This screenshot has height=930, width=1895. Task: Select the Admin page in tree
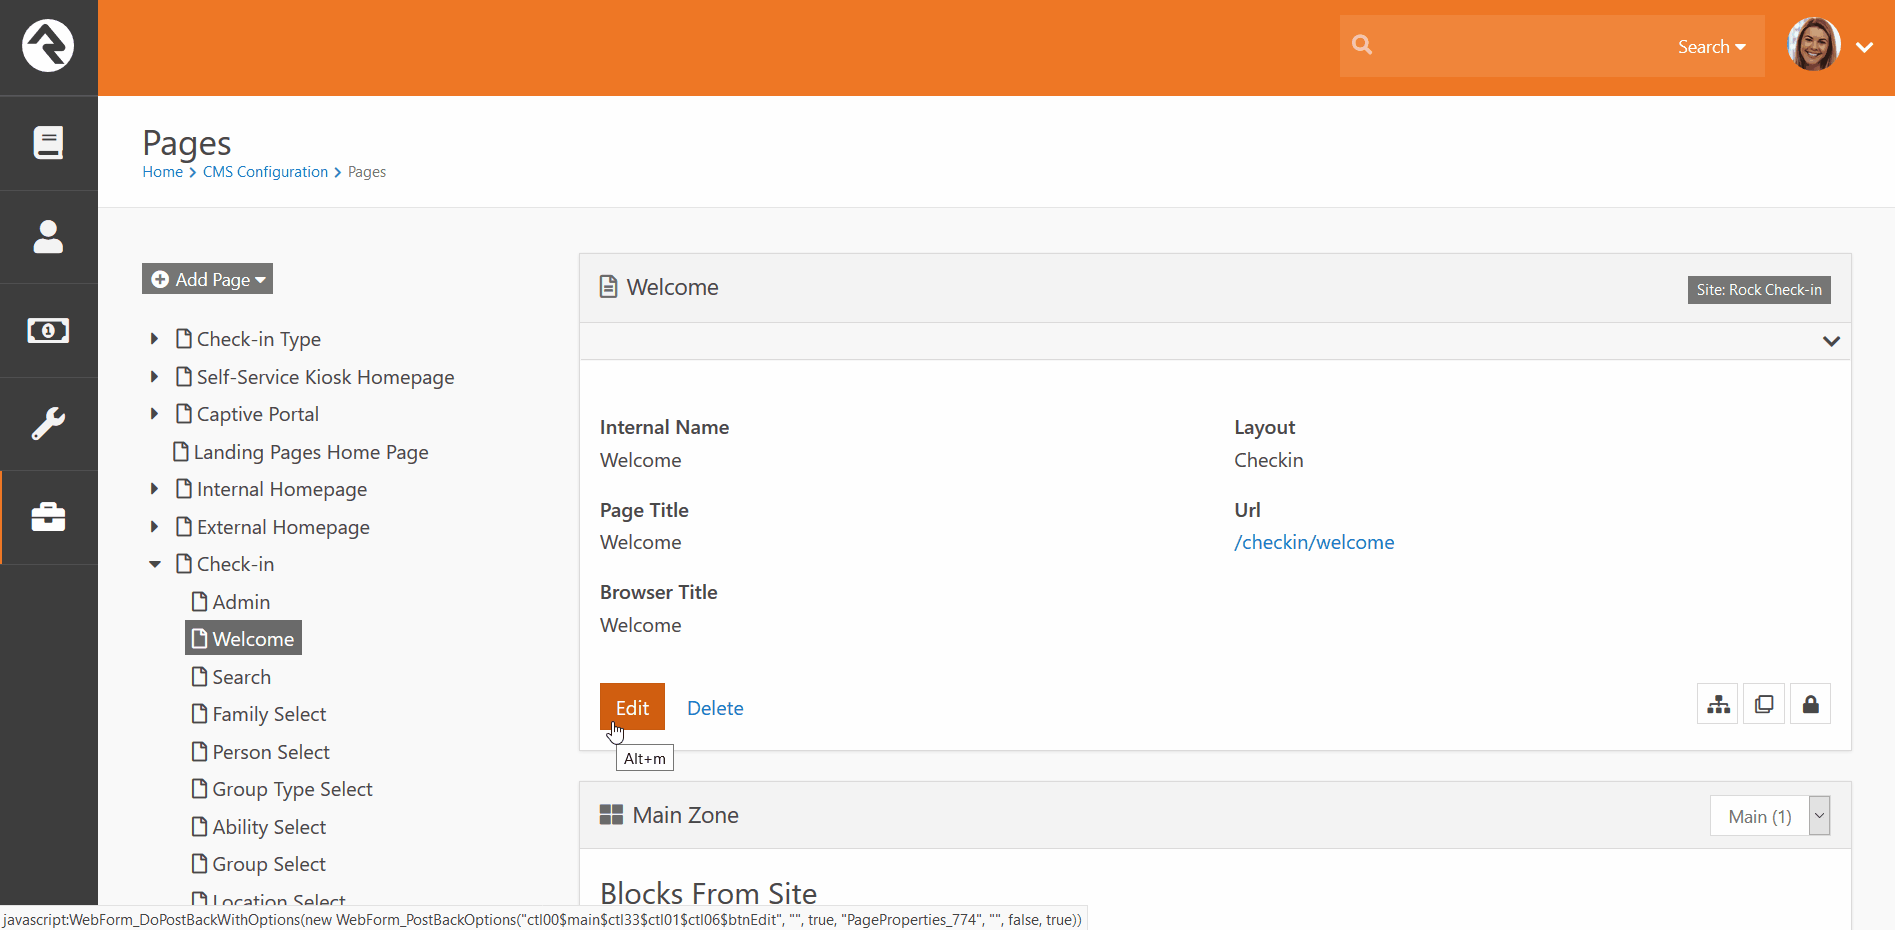click(x=241, y=602)
